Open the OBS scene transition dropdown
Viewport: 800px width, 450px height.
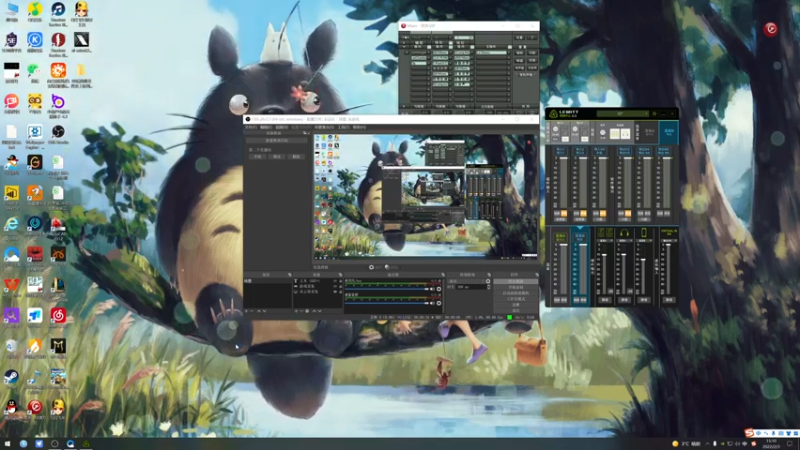tap(465, 281)
